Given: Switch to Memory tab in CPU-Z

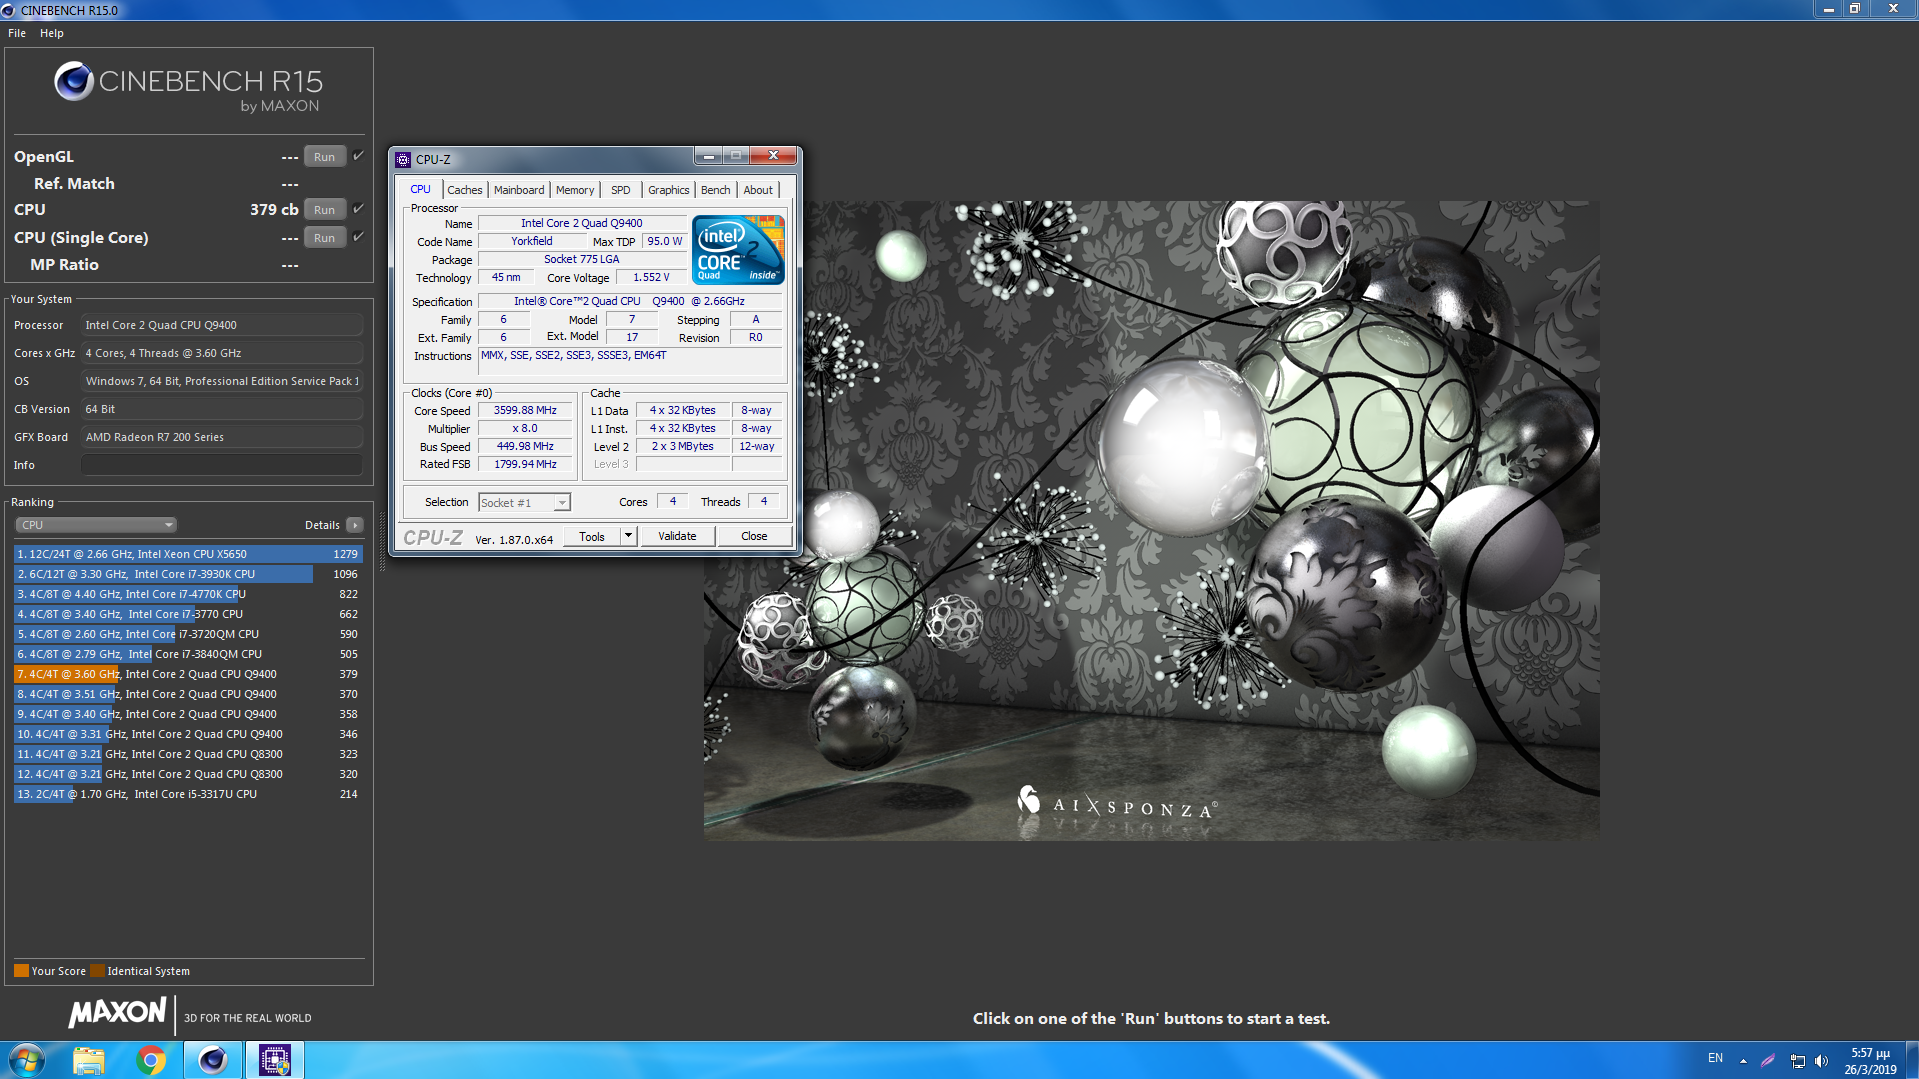Looking at the screenshot, I should pos(575,190).
